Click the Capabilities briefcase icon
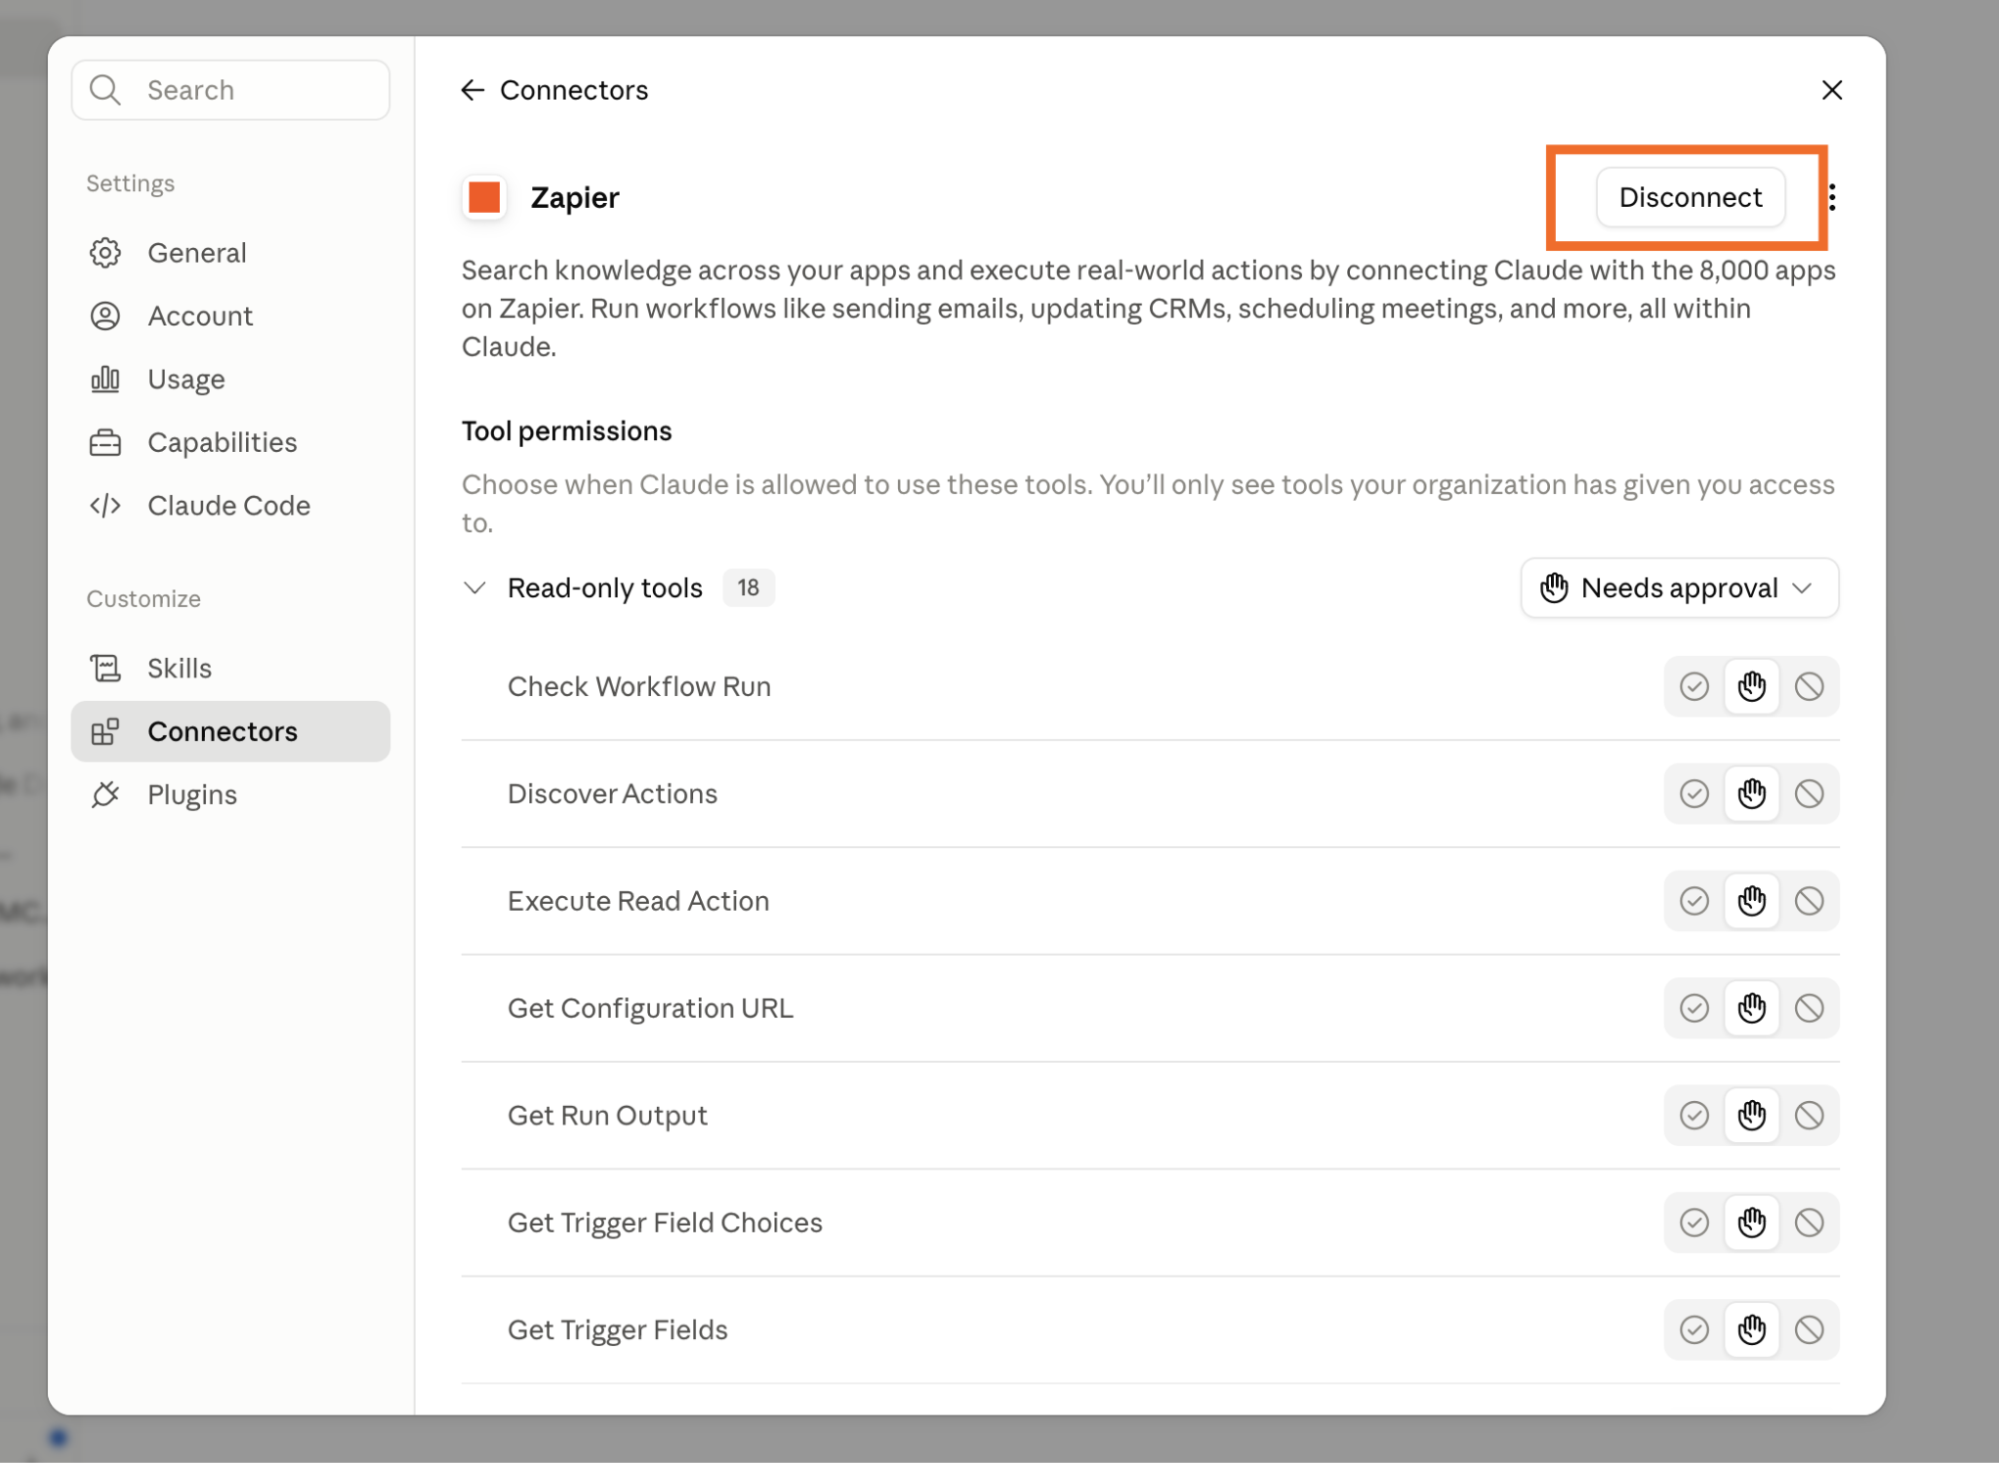Screen dimensions: 1999x1464 coord(105,442)
